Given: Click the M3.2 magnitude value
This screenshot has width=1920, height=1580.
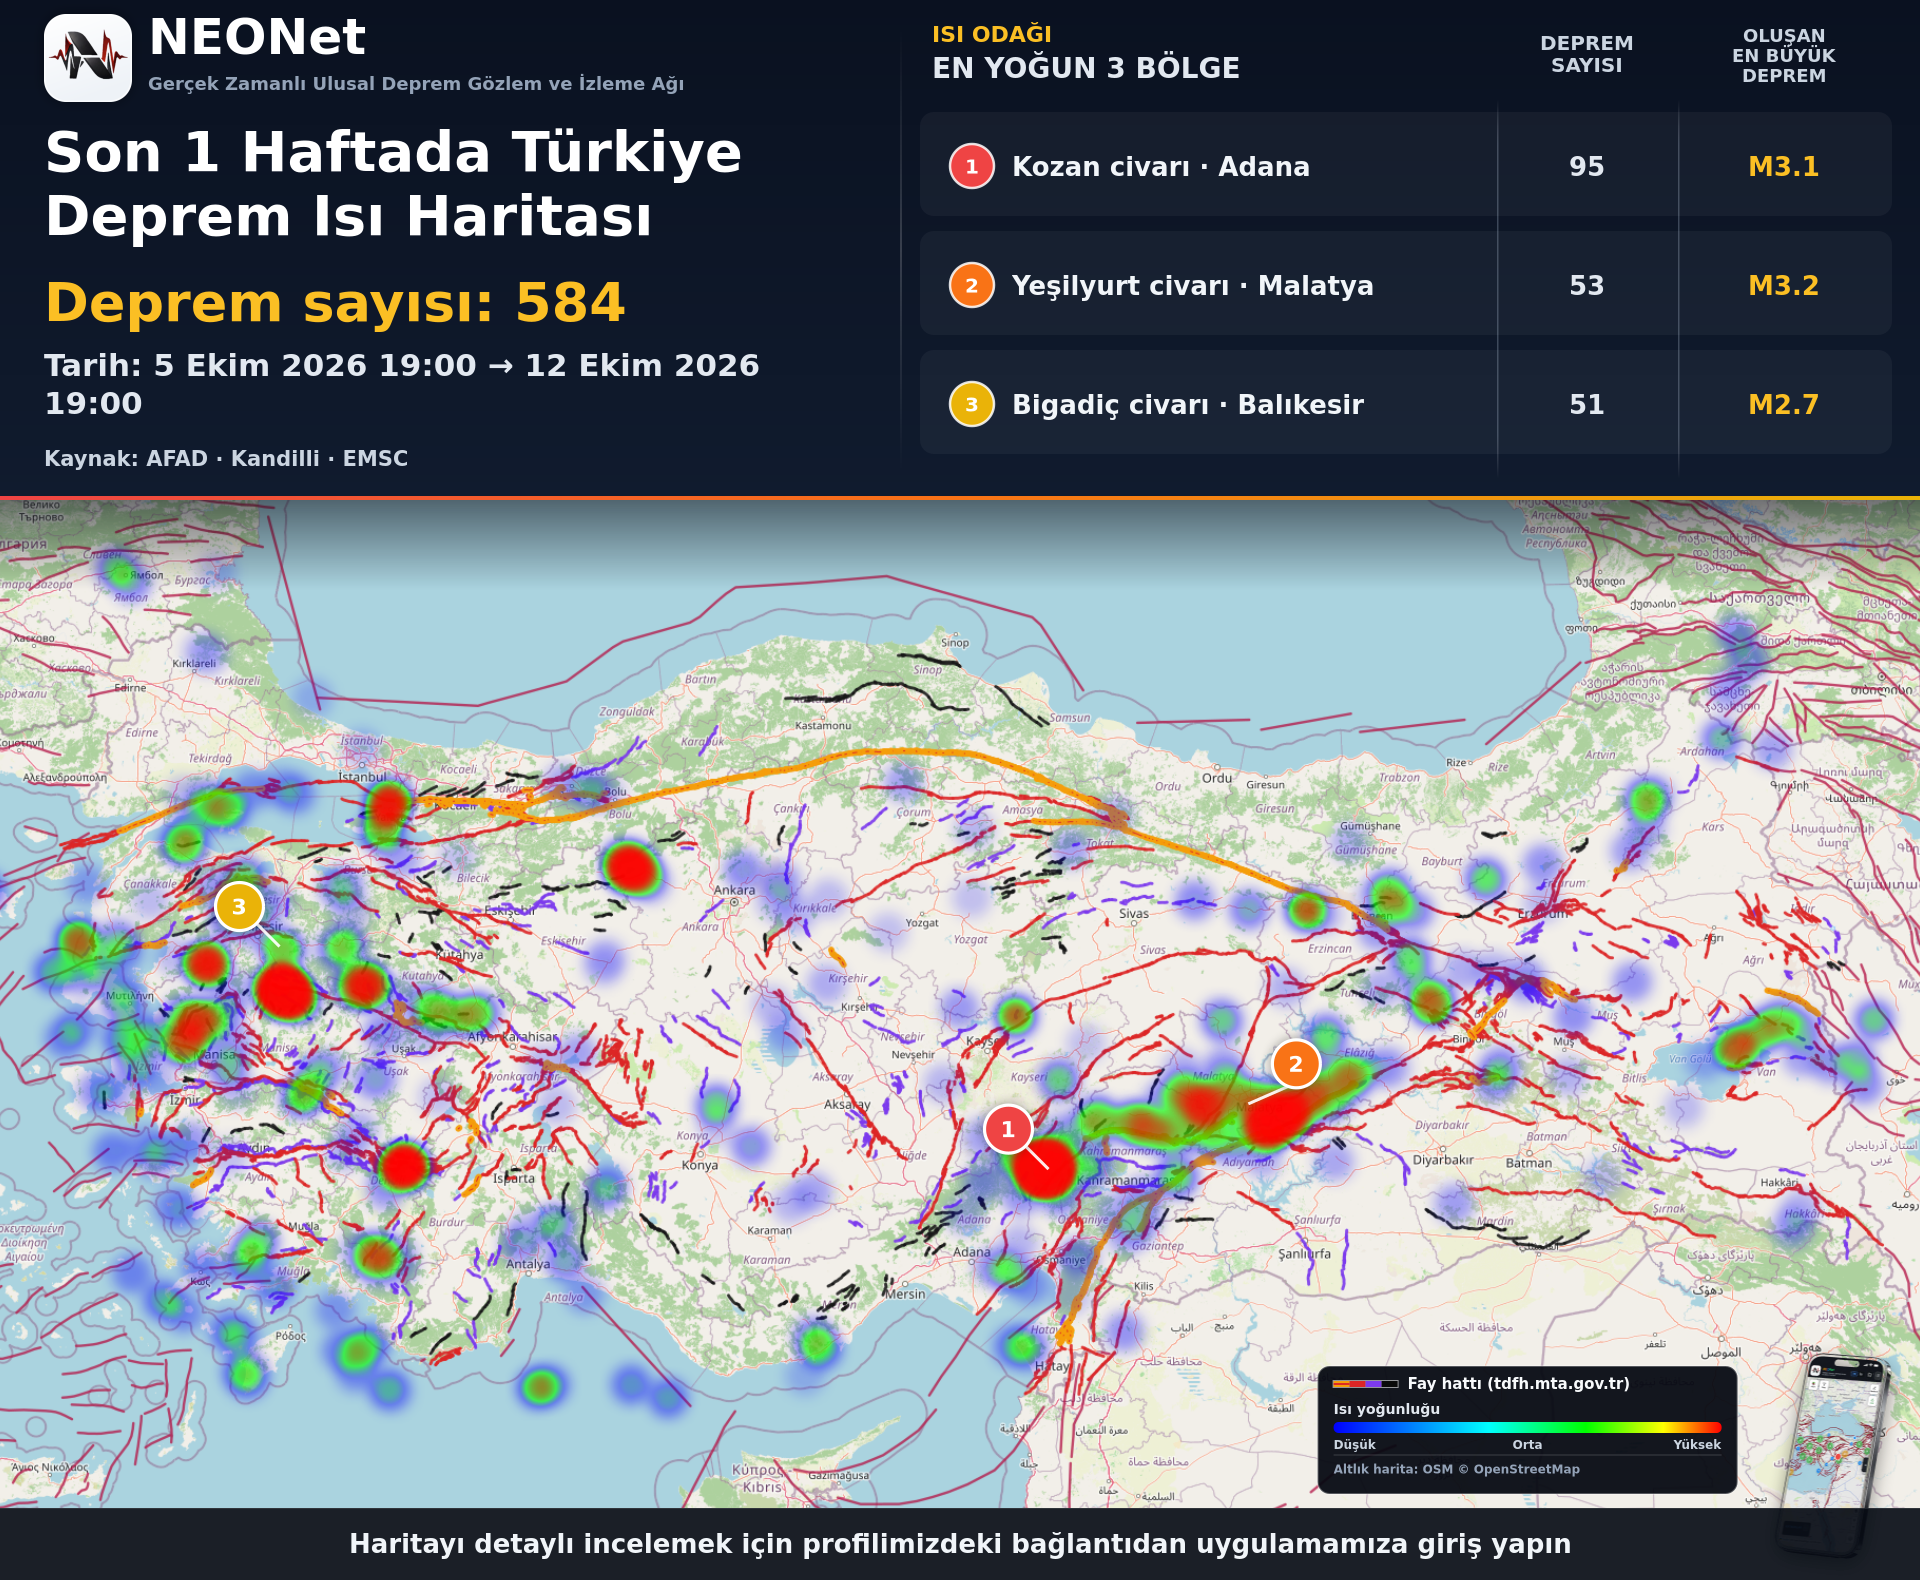Looking at the screenshot, I should (1783, 285).
